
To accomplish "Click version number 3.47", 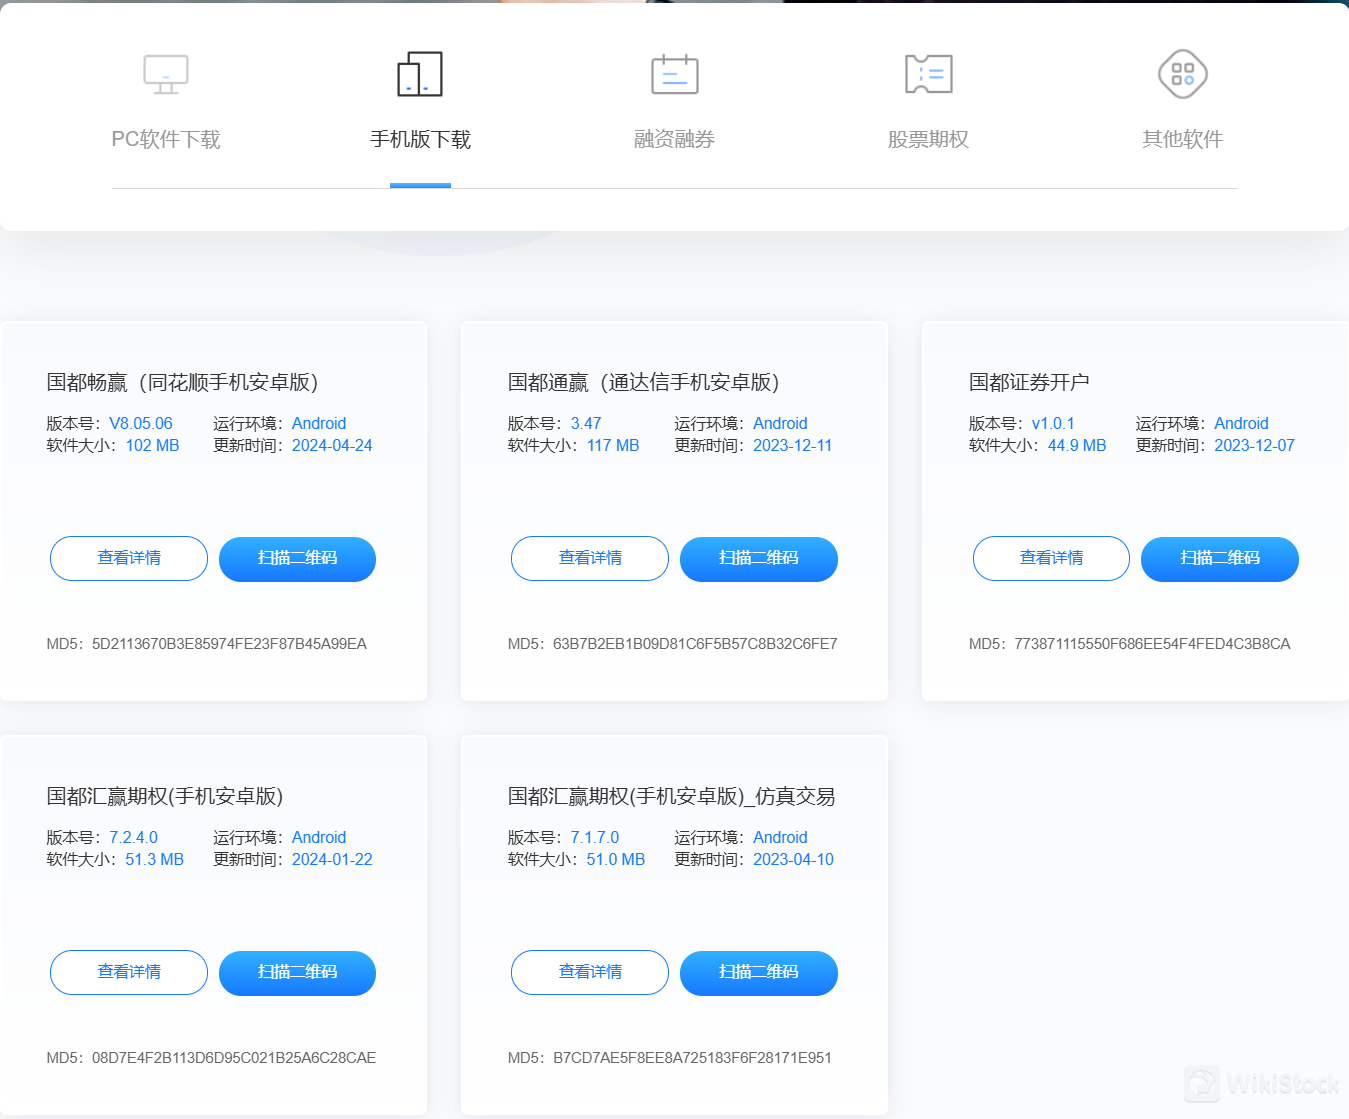I will pyautogui.click(x=586, y=423).
